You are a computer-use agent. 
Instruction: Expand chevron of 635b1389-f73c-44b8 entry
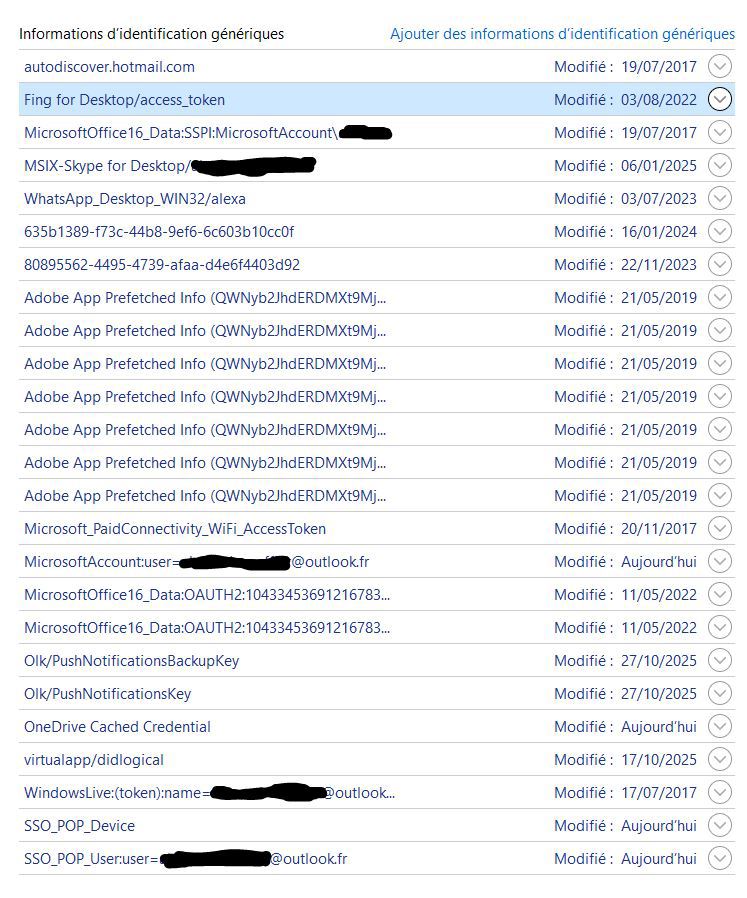720,231
